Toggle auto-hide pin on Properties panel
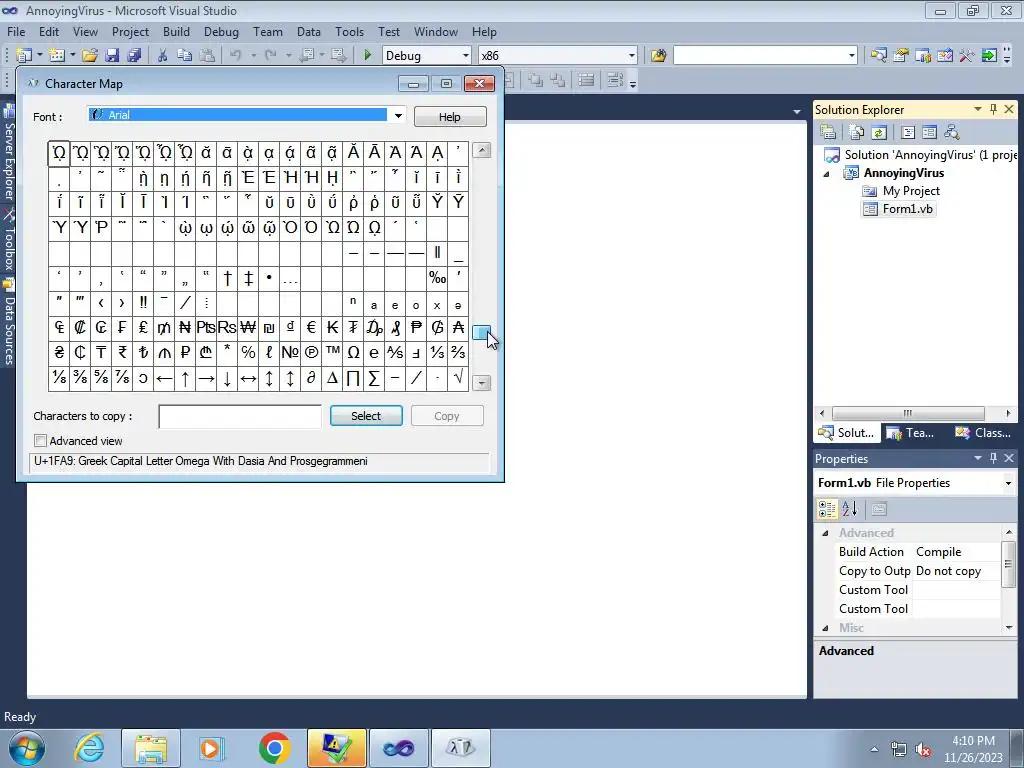The height and width of the screenshot is (768, 1024). 993,458
